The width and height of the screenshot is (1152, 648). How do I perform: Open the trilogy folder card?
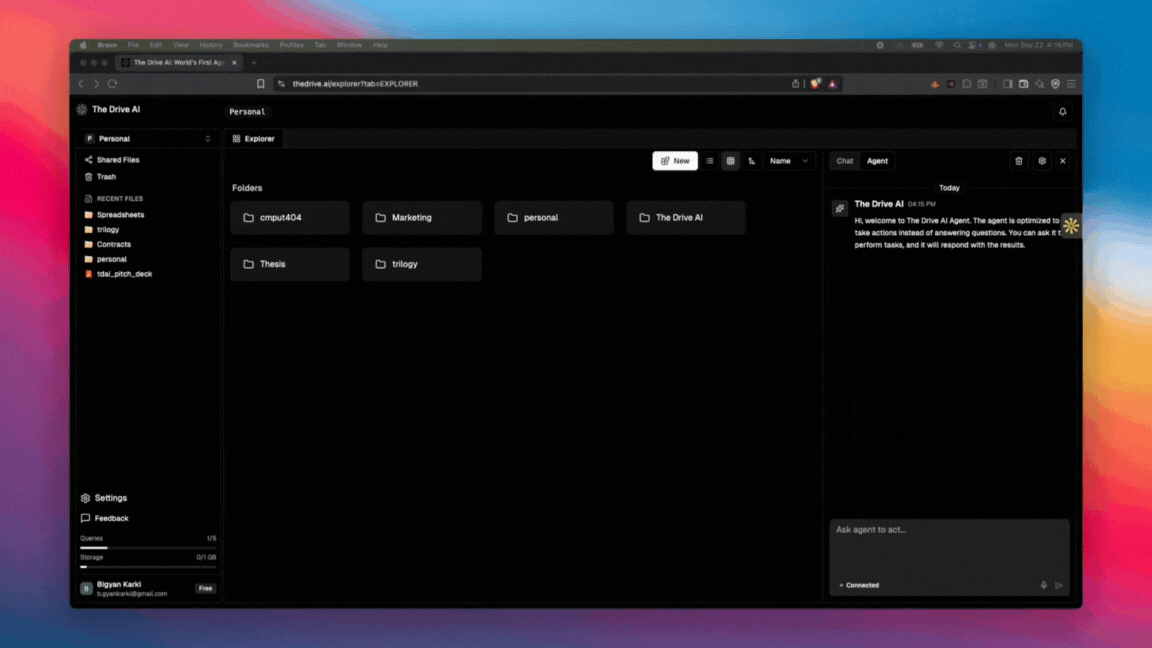click(422, 264)
